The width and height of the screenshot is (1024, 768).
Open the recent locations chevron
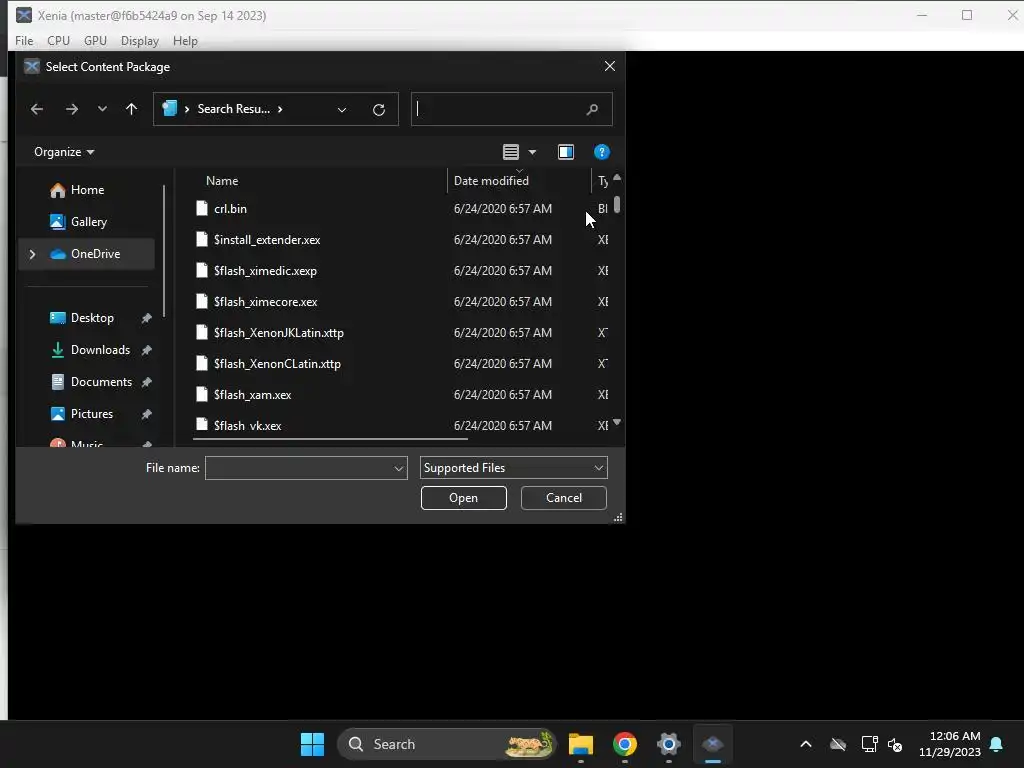click(x=102, y=109)
